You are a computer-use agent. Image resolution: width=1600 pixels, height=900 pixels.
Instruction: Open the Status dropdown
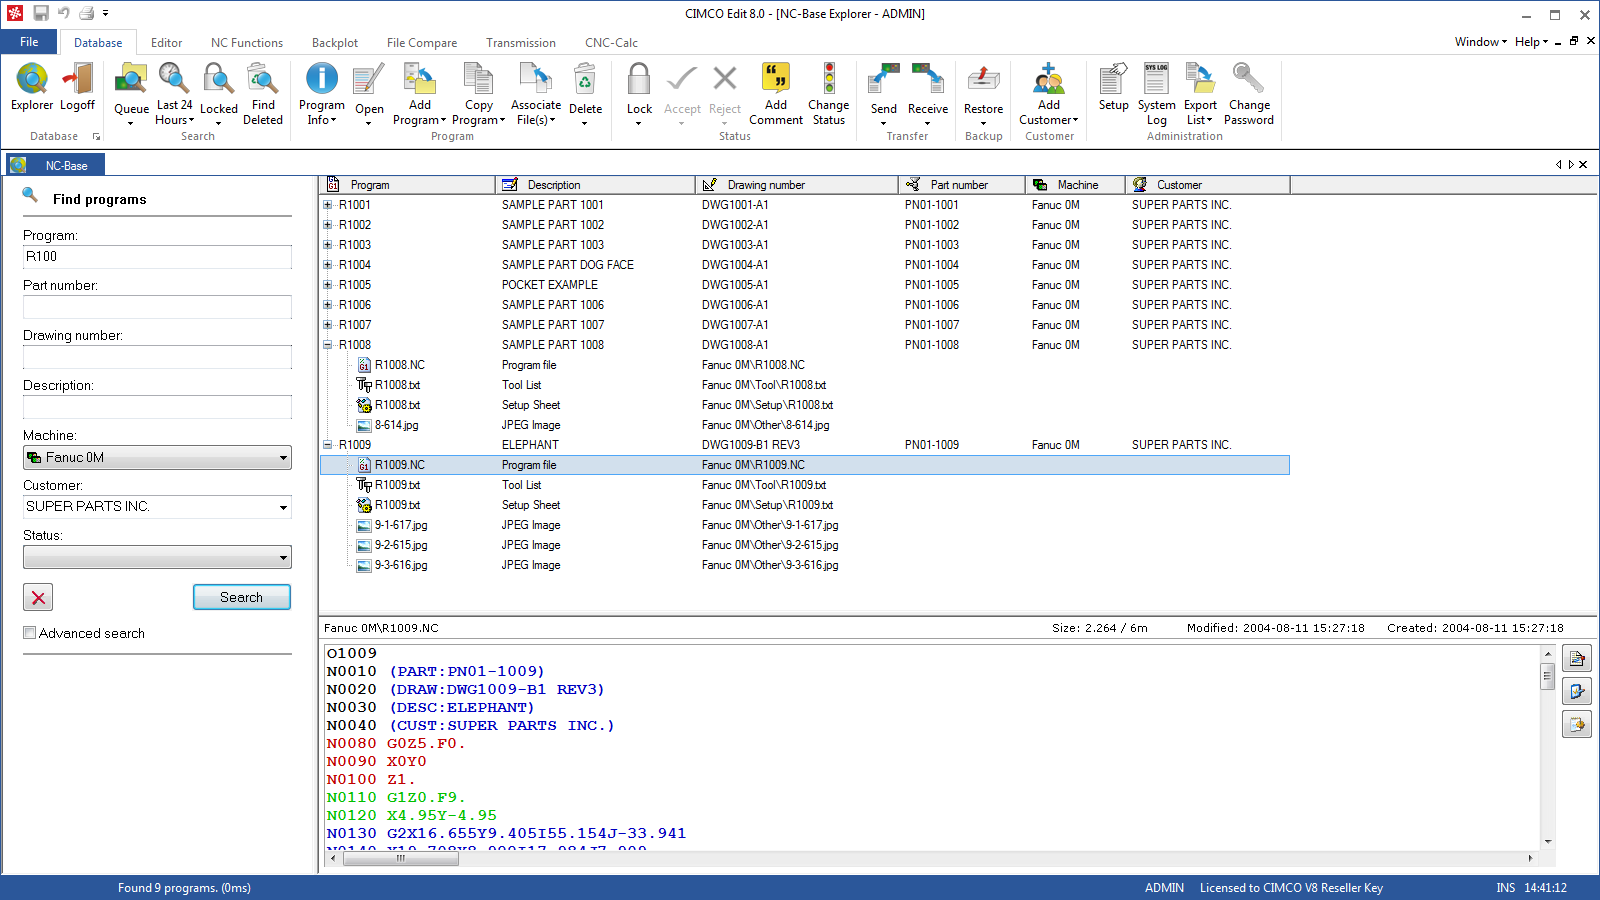[157, 557]
